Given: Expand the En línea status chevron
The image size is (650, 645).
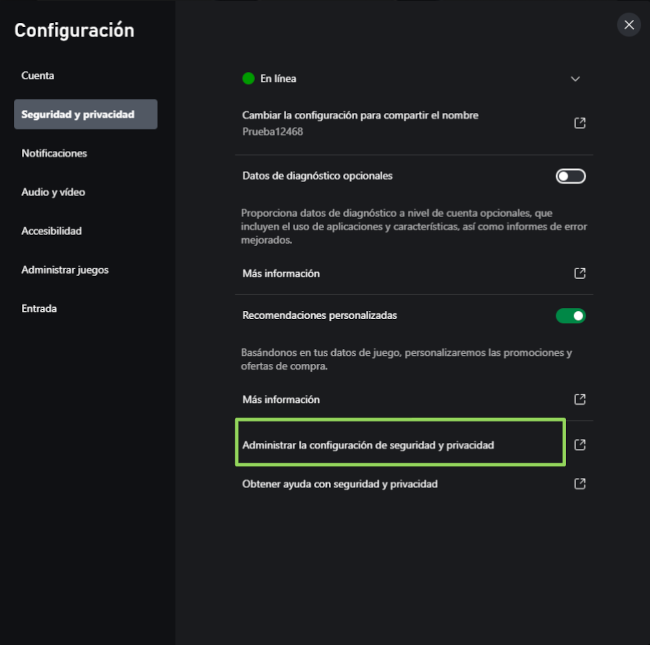Looking at the screenshot, I should point(575,78).
